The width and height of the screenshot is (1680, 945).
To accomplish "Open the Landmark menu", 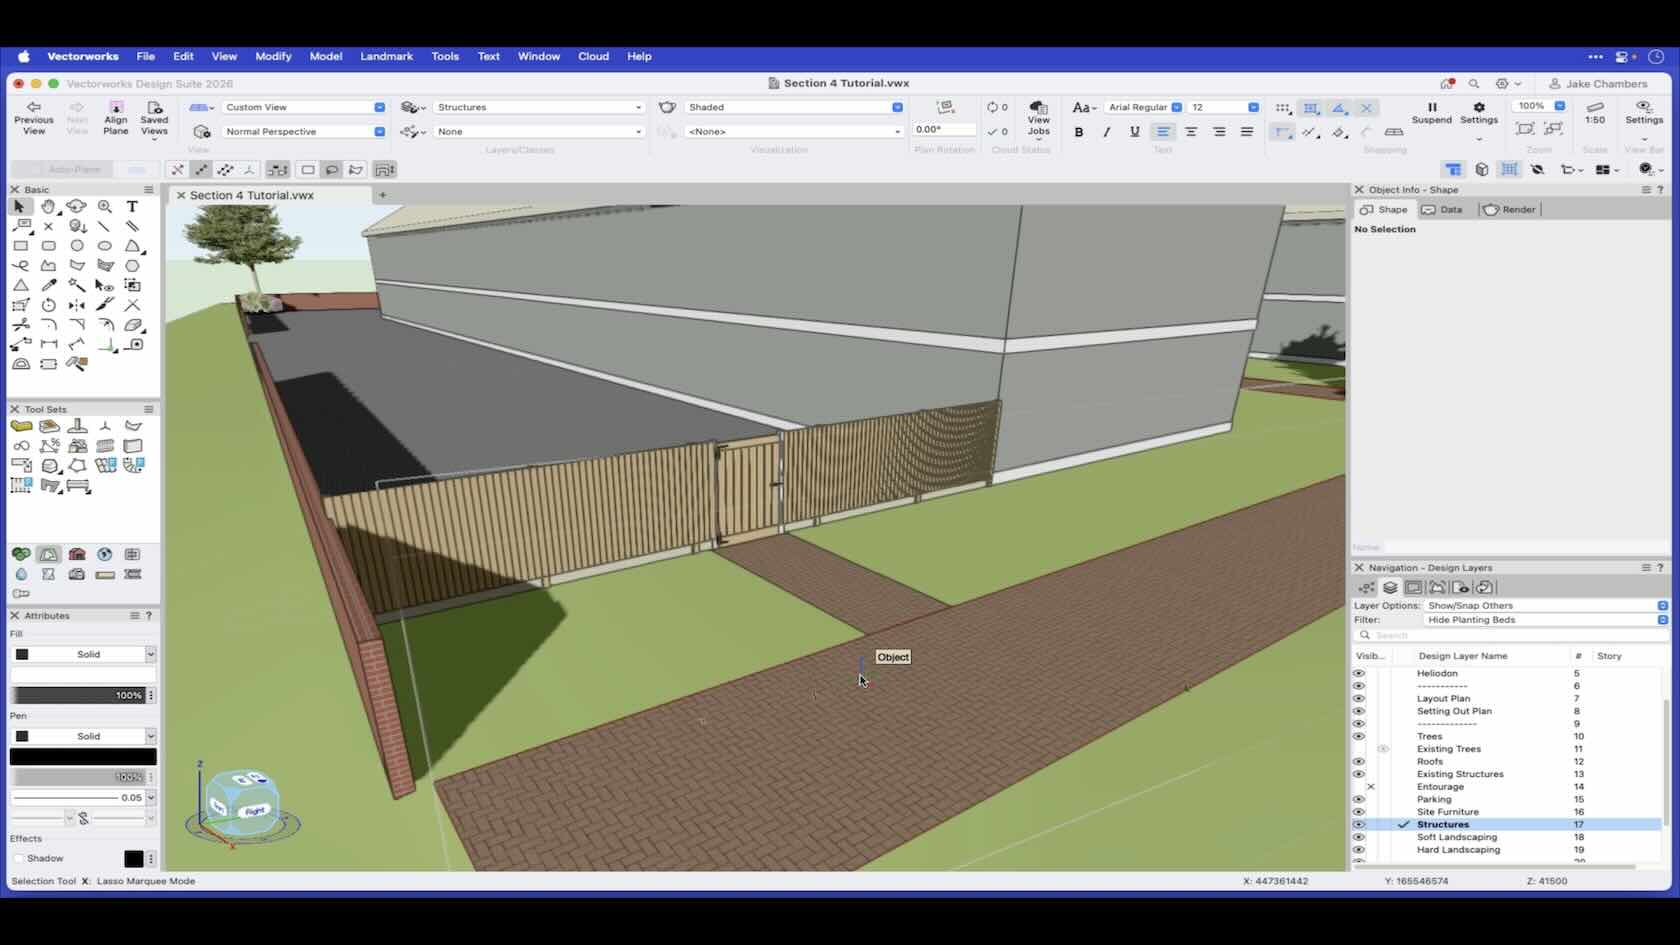I will tap(386, 56).
